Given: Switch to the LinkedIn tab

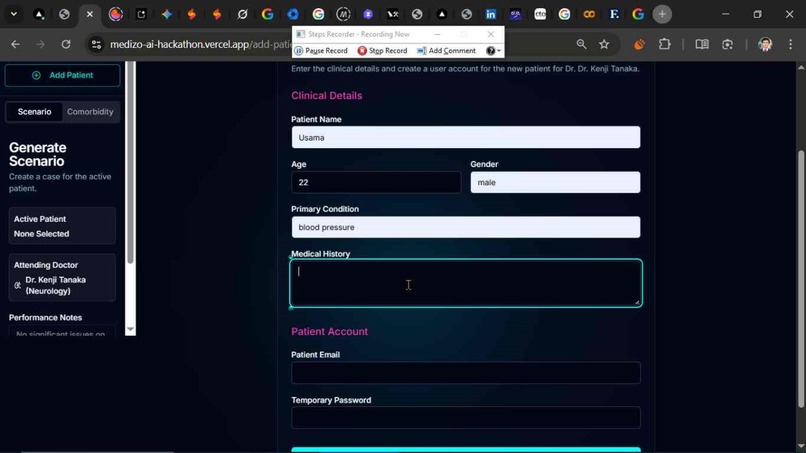Looking at the screenshot, I should [491, 14].
